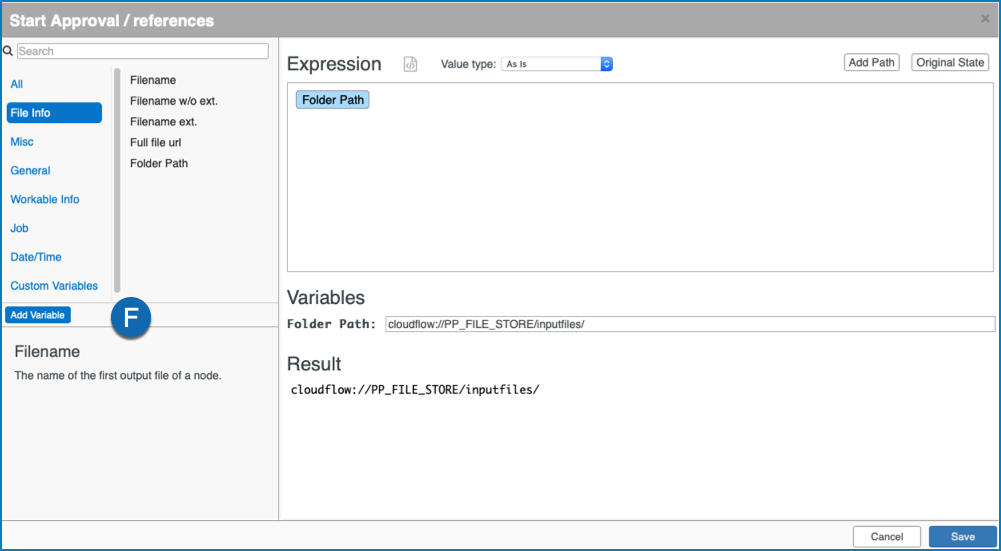The width and height of the screenshot is (1001, 551).
Task: Click the category list scrollbar
Action: (117, 180)
